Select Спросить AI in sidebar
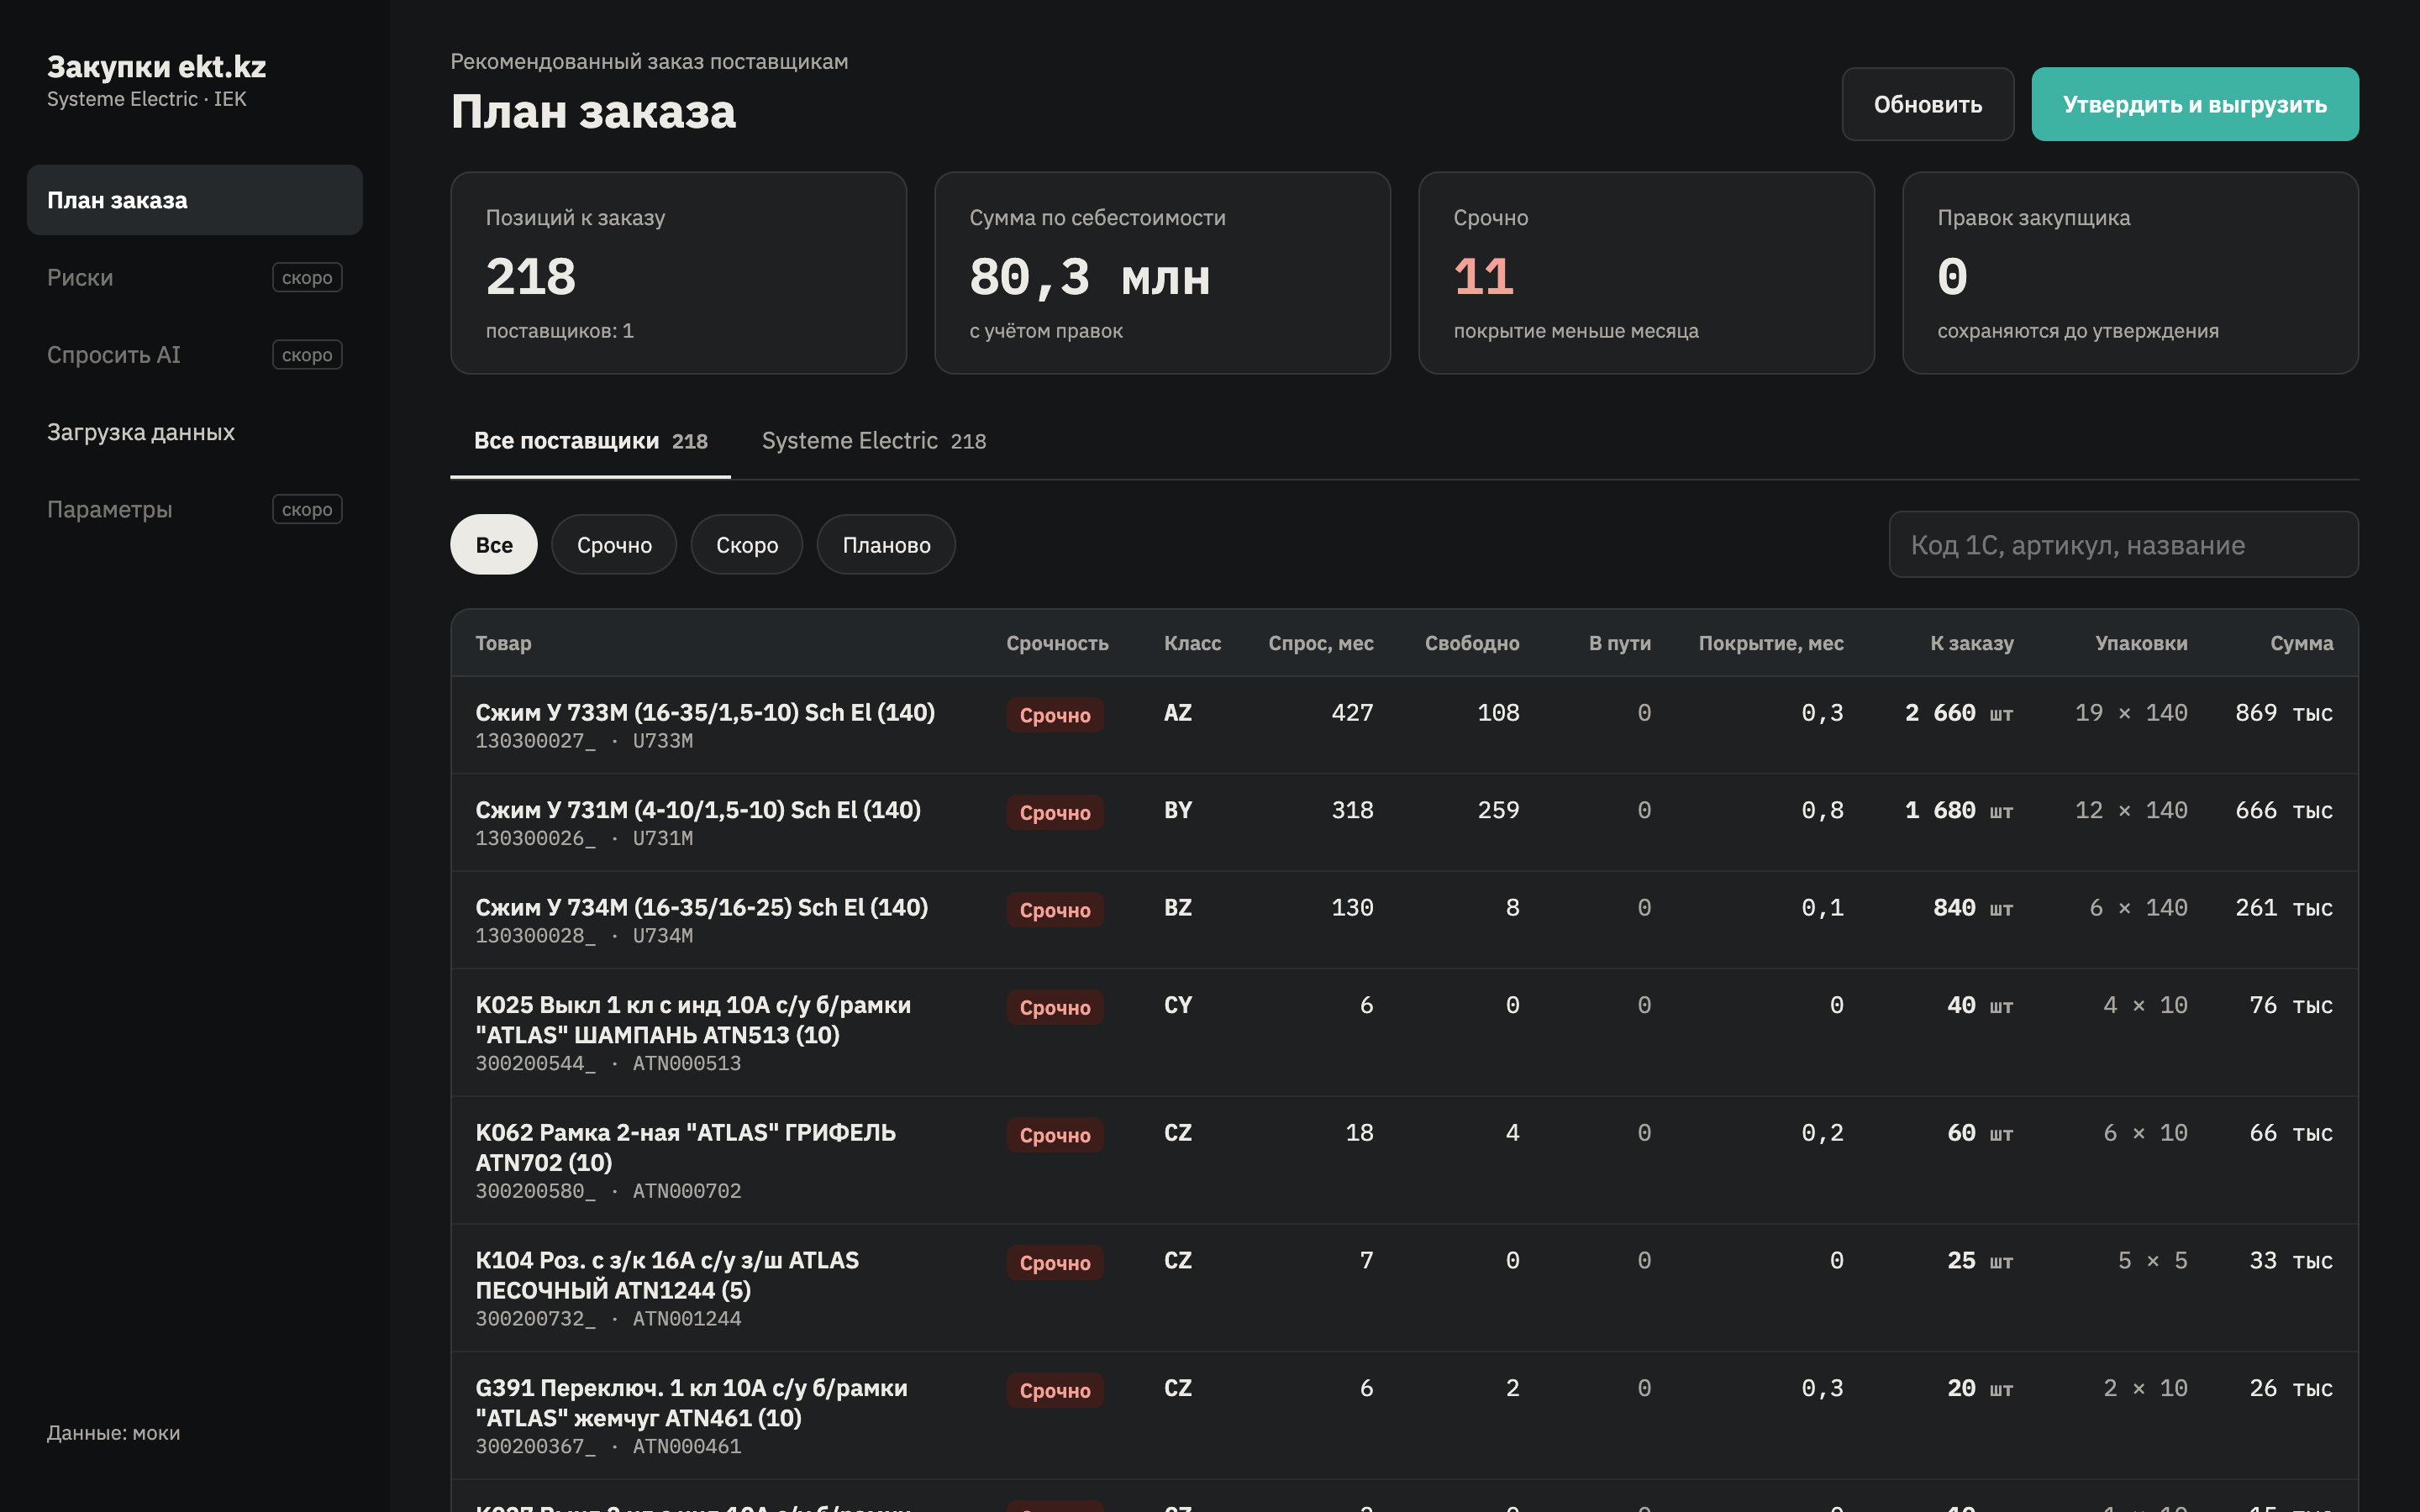The width and height of the screenshot is (2420, 1512). tap(194, 355)
